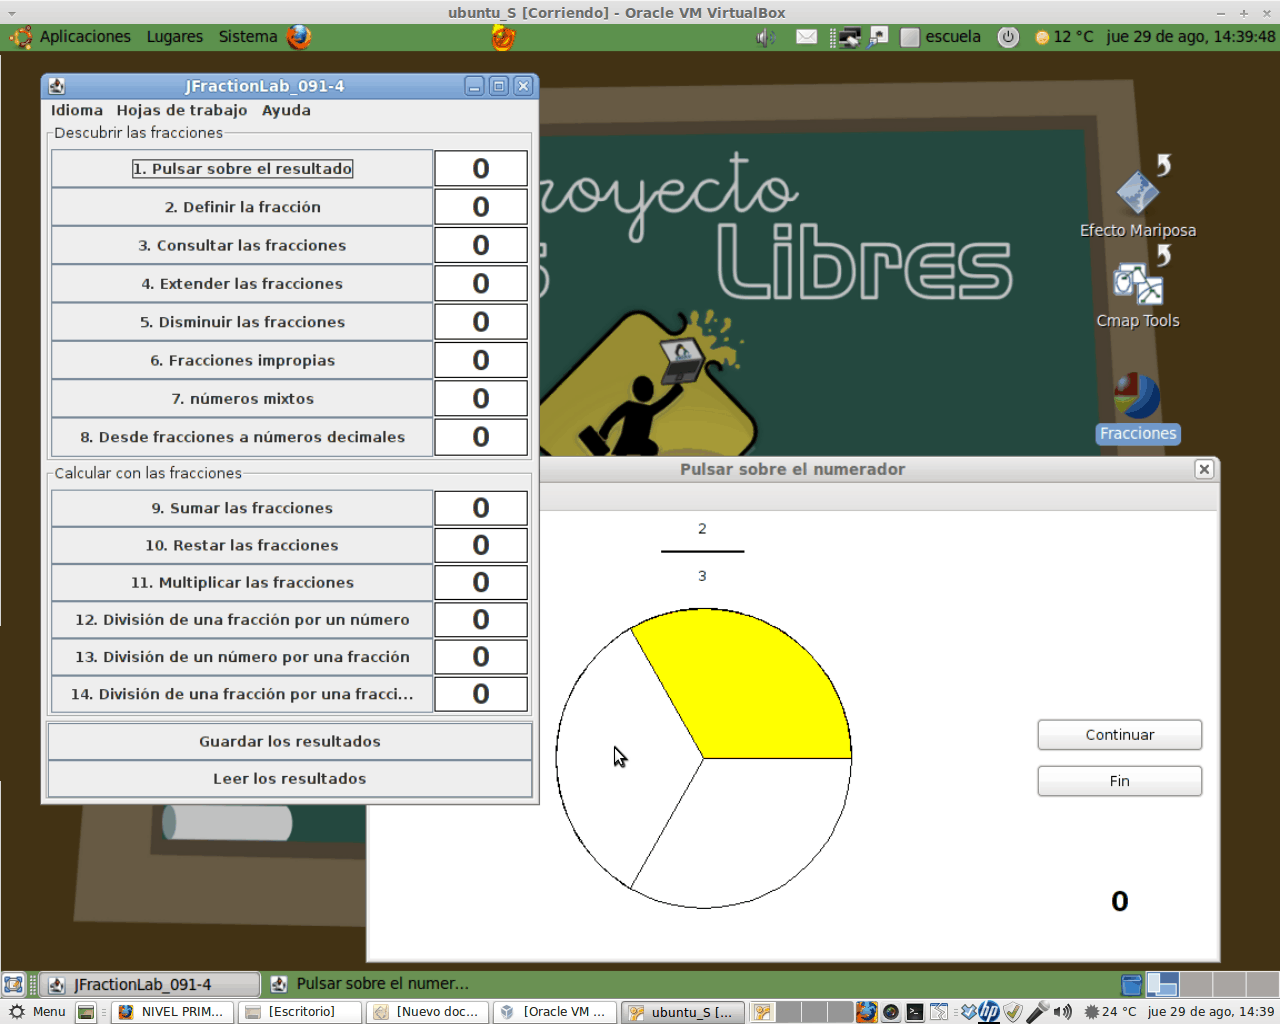Open the mail envelope icon in panel
The width and height of the screenshot is (1280, 1024).
tap(806, 37)
